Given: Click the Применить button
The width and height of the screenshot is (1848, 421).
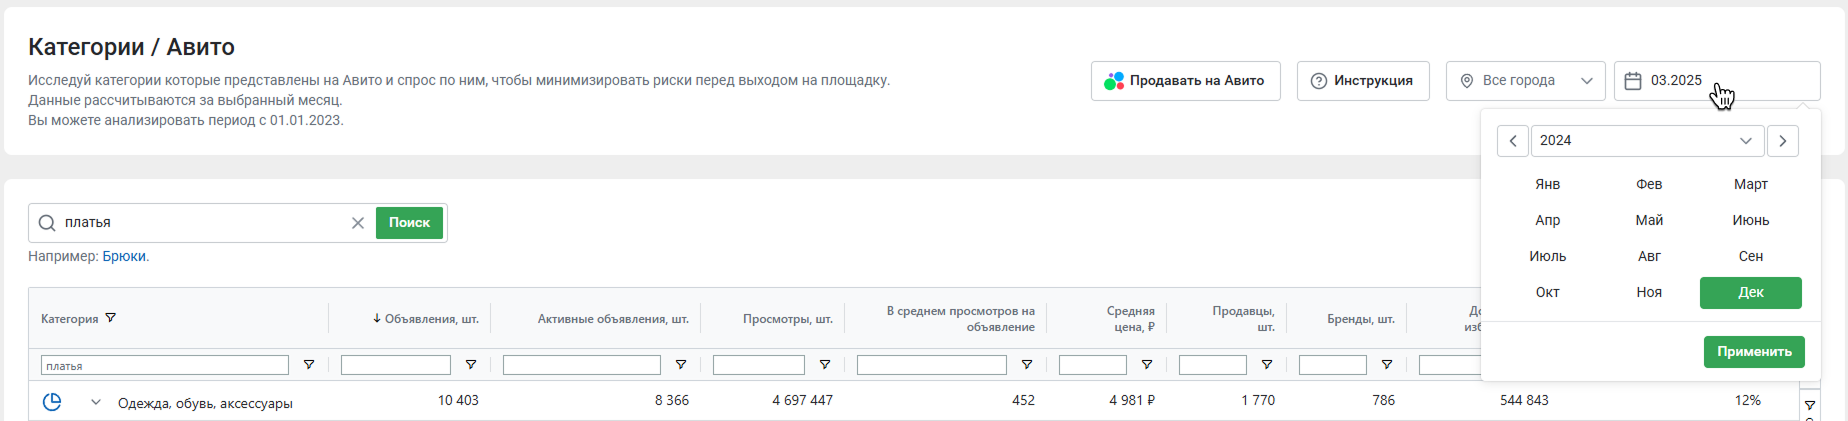Looking at the screenshot, I should pos(1754,352).
